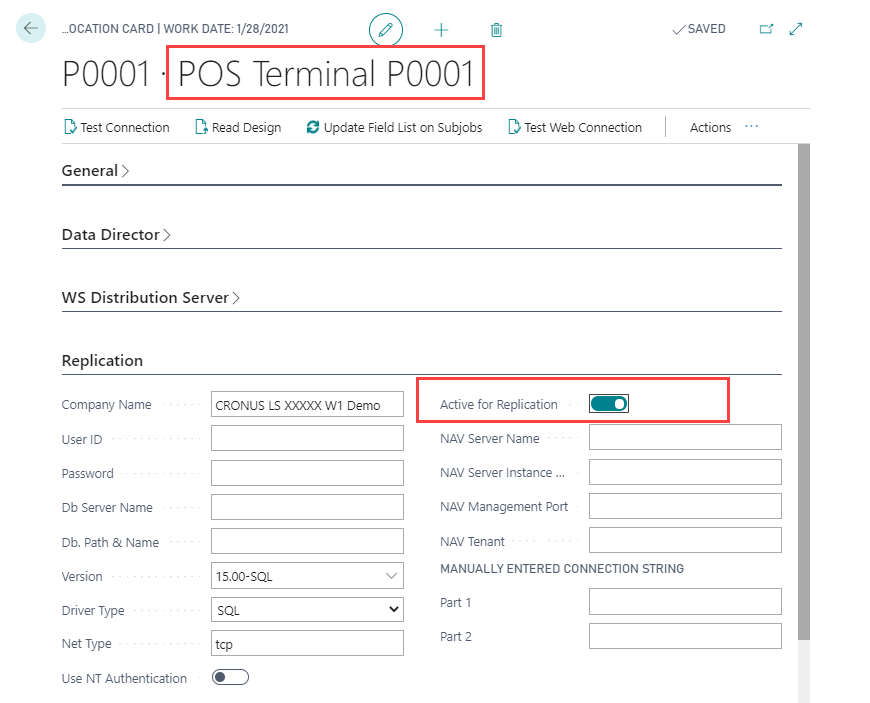This screenshot has width=870, height=703.
Task: Expand the Data Director section
Action: pyautogui.click(x=116, y=235)
